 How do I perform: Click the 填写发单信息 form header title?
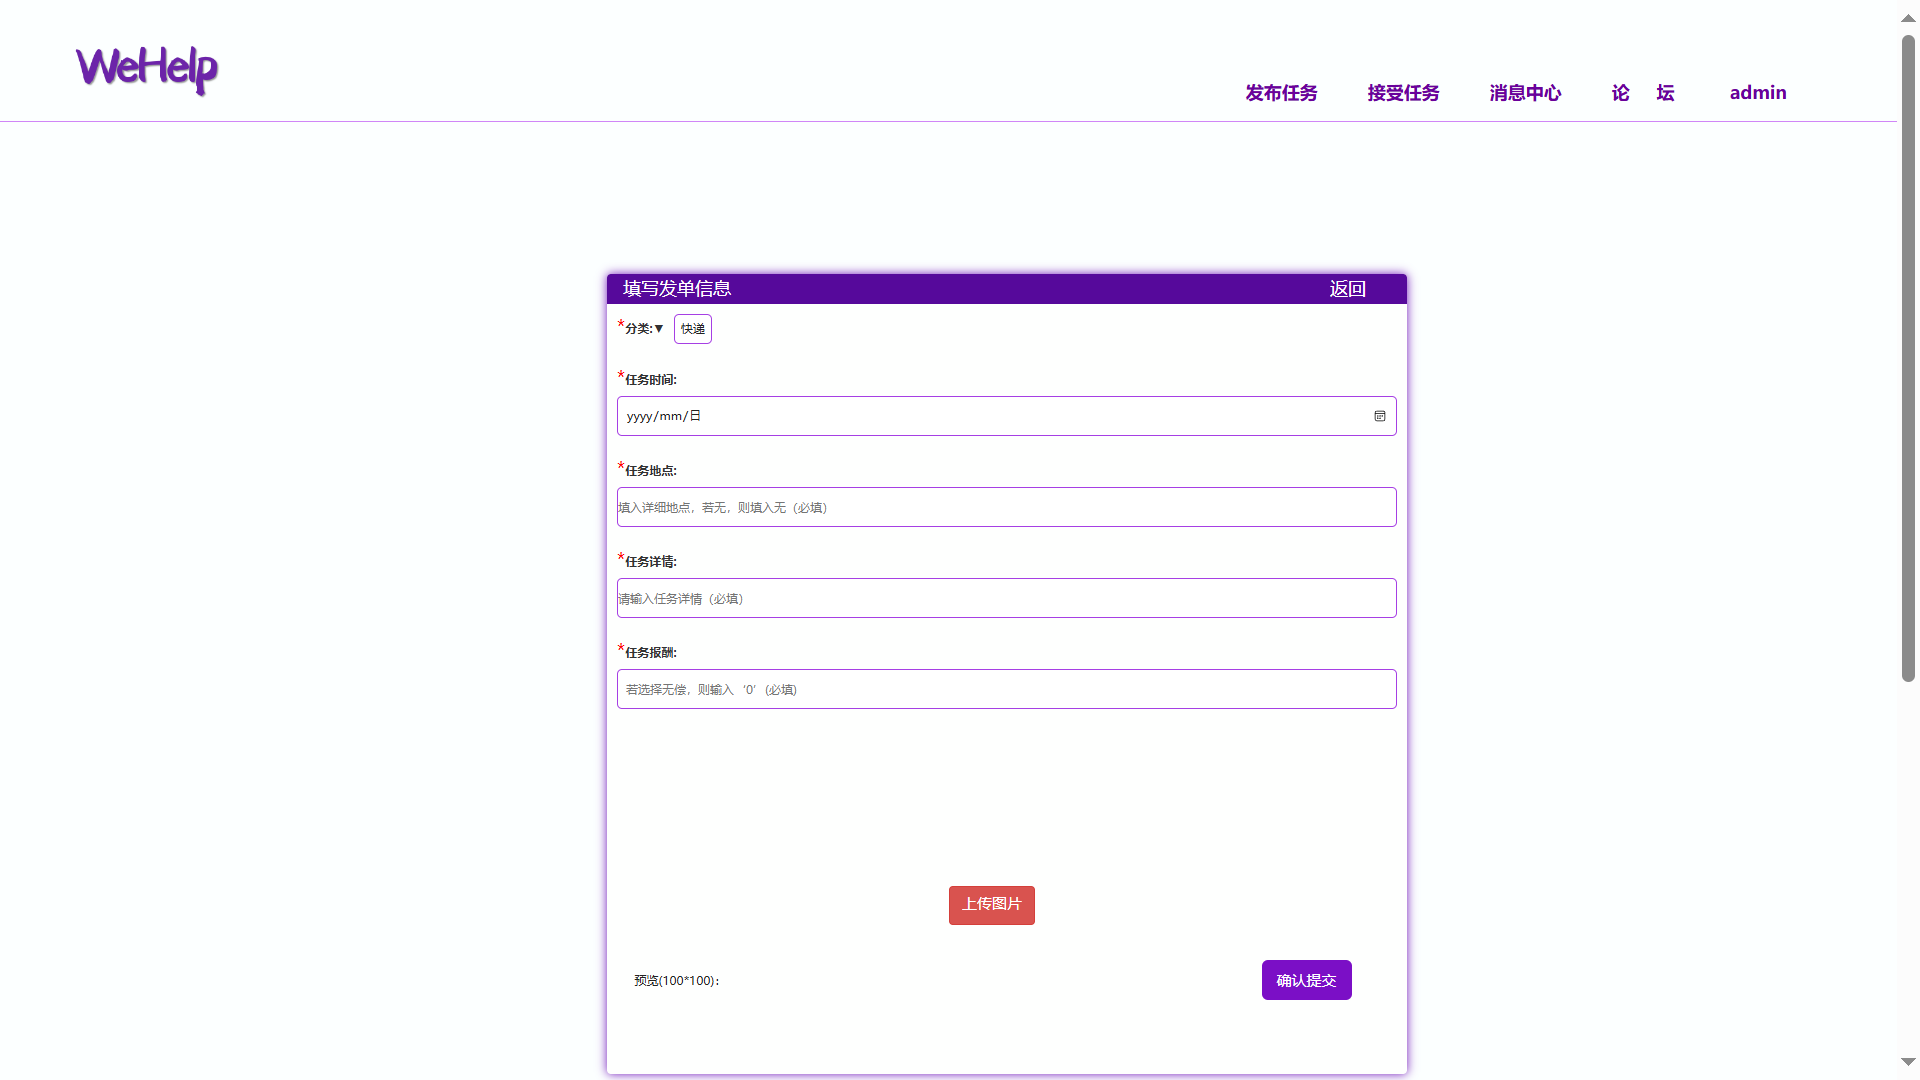[x=677, y=289]
